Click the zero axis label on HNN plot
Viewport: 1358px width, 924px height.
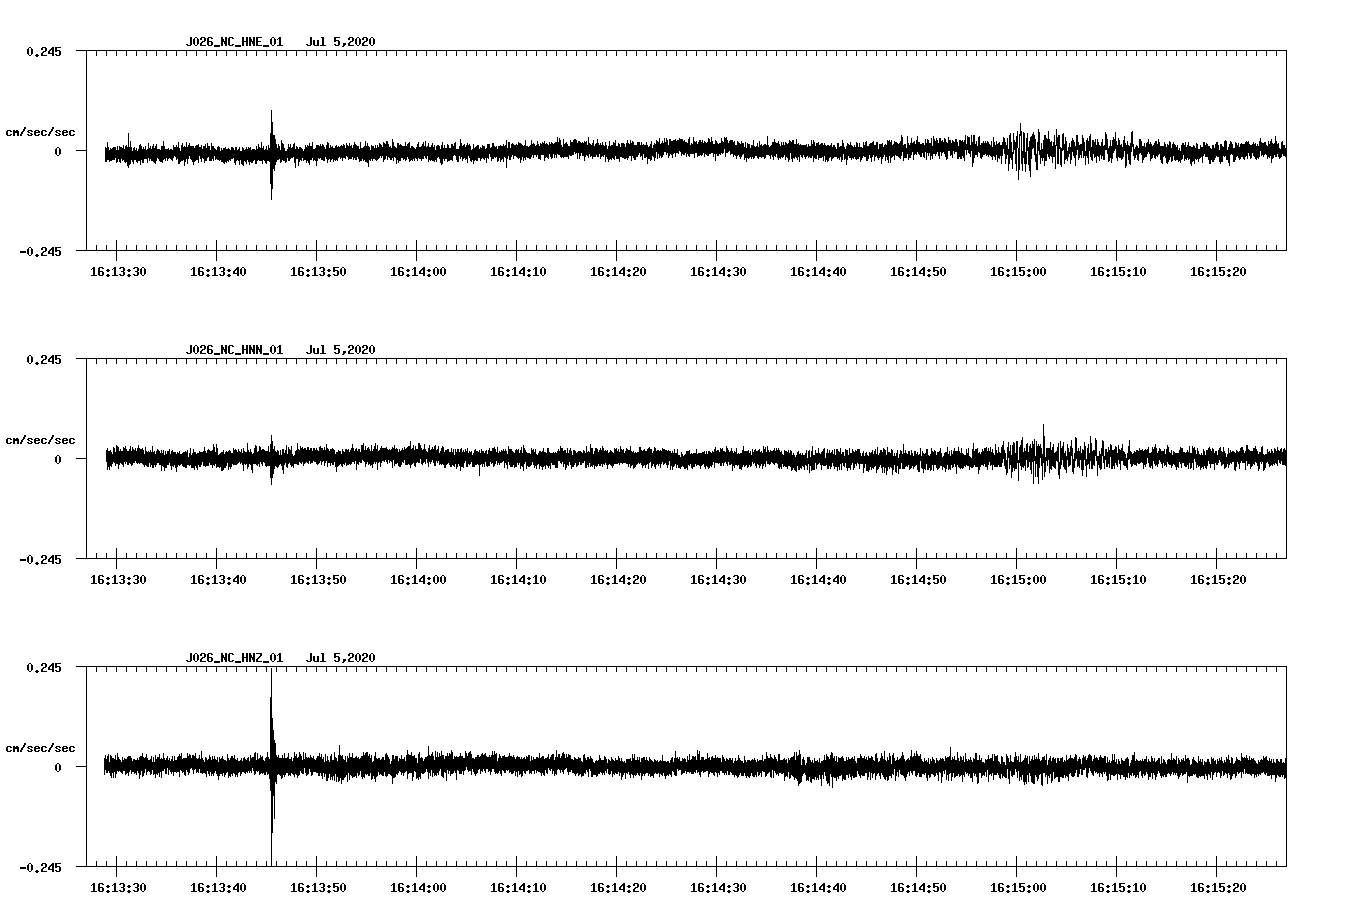point(57,460)
